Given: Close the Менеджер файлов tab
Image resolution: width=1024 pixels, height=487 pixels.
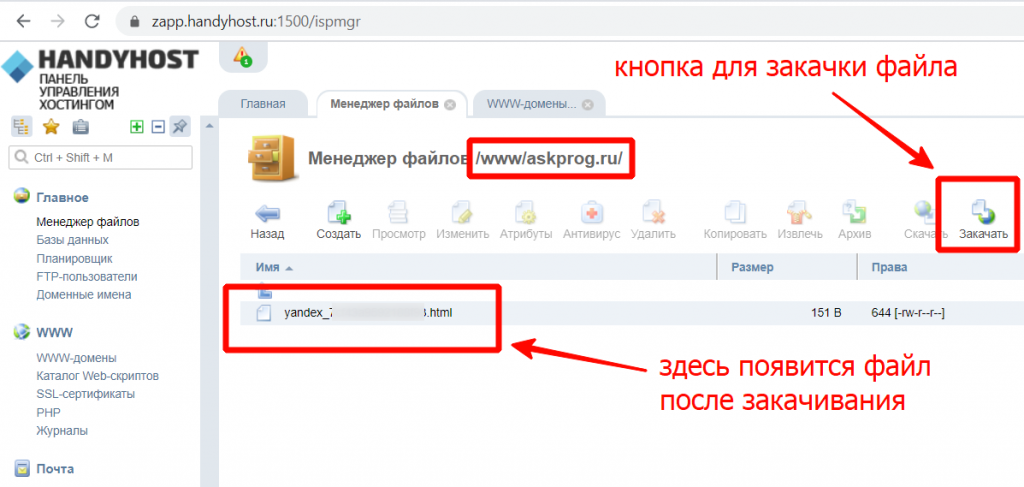Looking at the screenshot, I should pos(450,104).
